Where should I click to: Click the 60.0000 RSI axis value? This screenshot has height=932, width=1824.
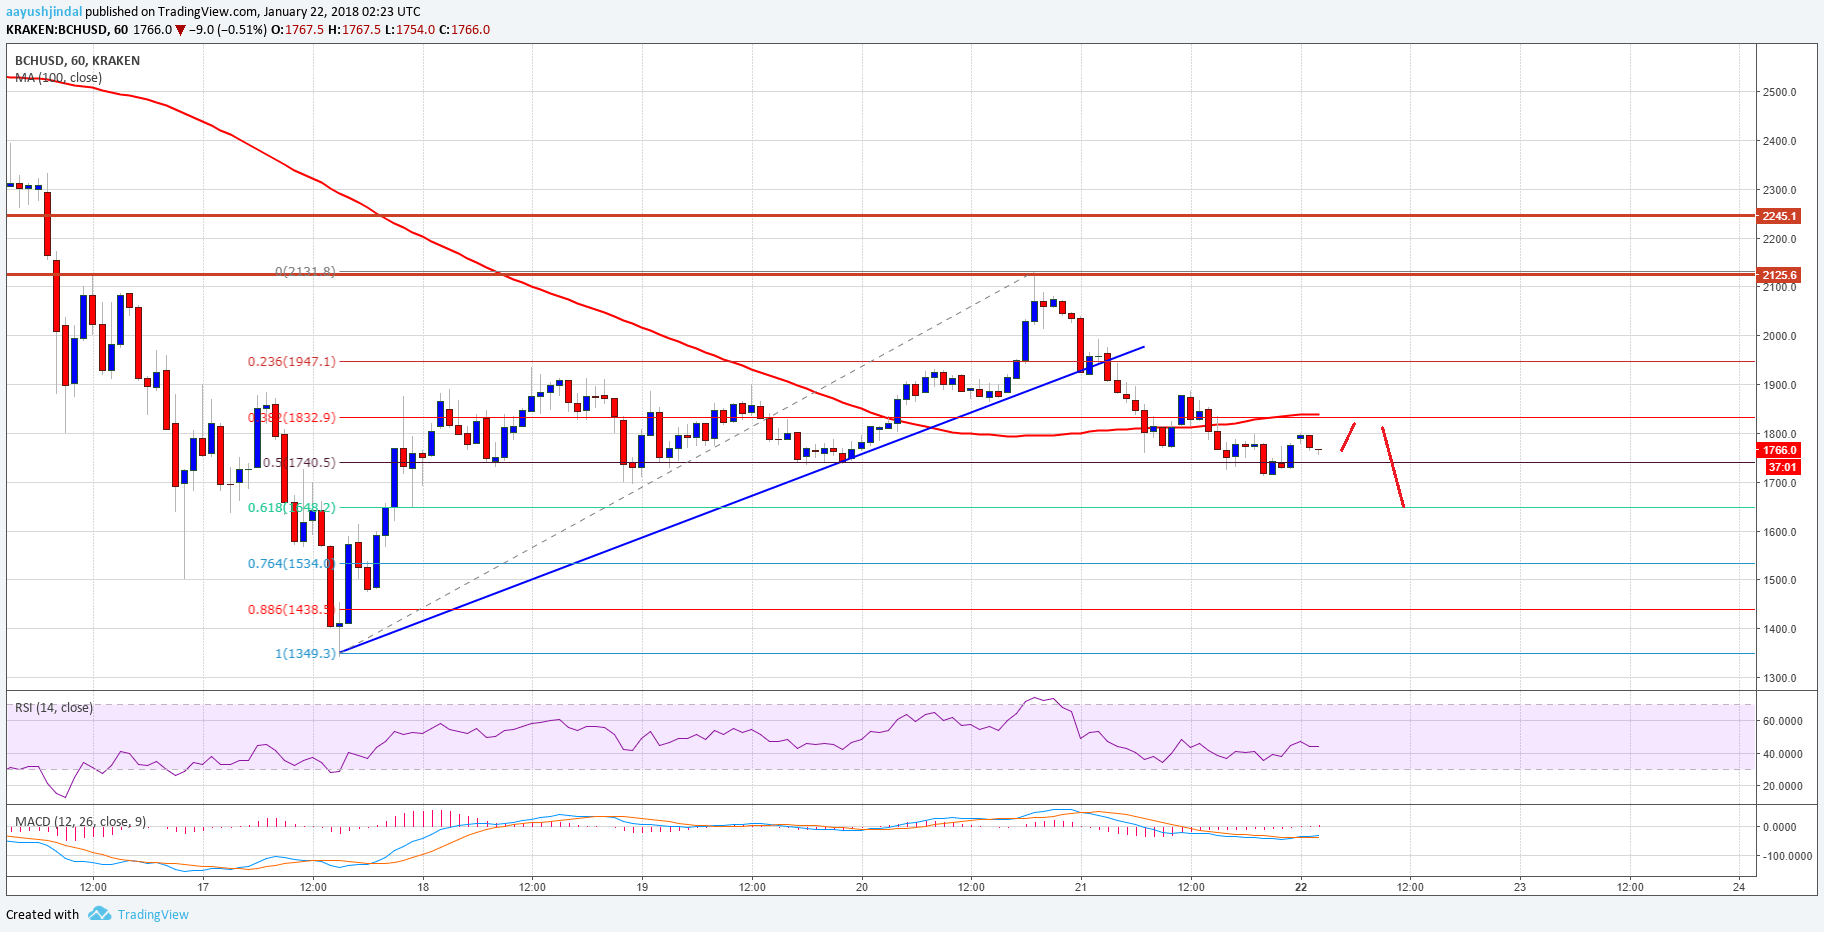pos(1783,721)
